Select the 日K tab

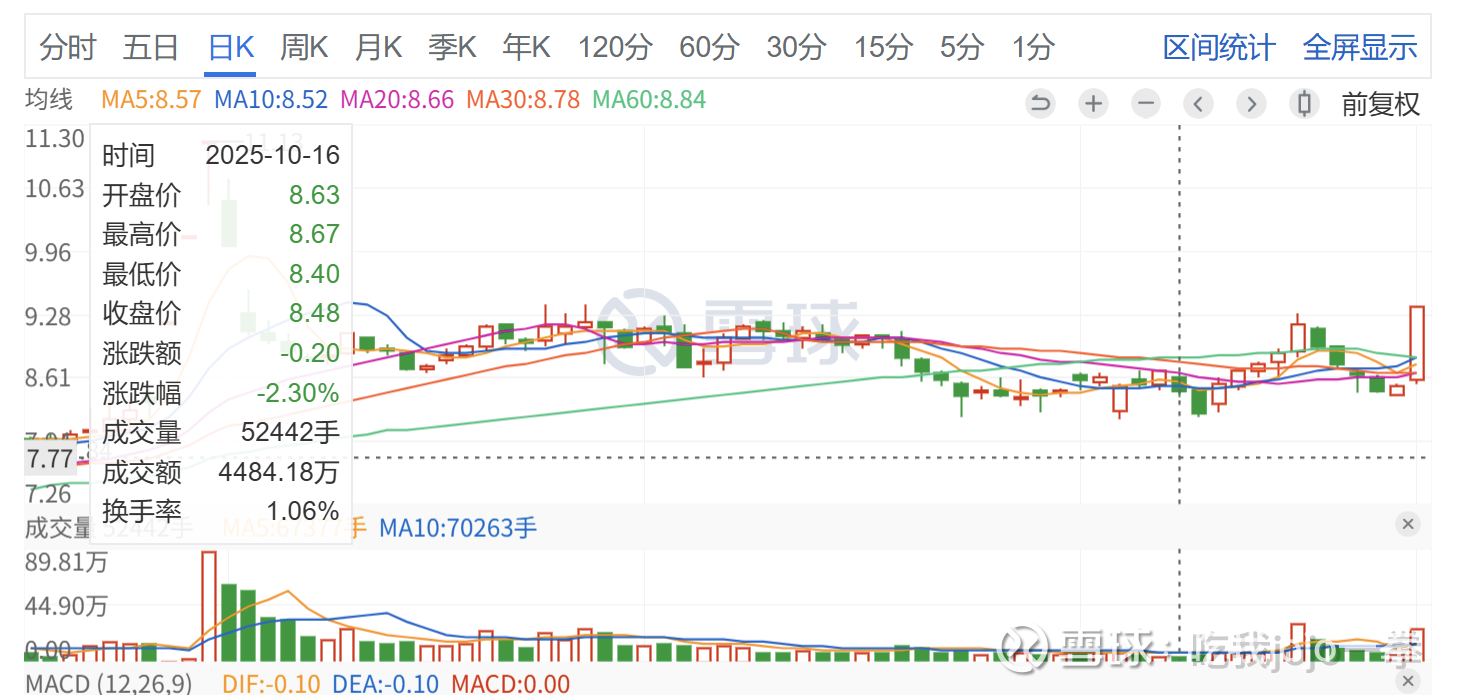[x=231, y=47]
